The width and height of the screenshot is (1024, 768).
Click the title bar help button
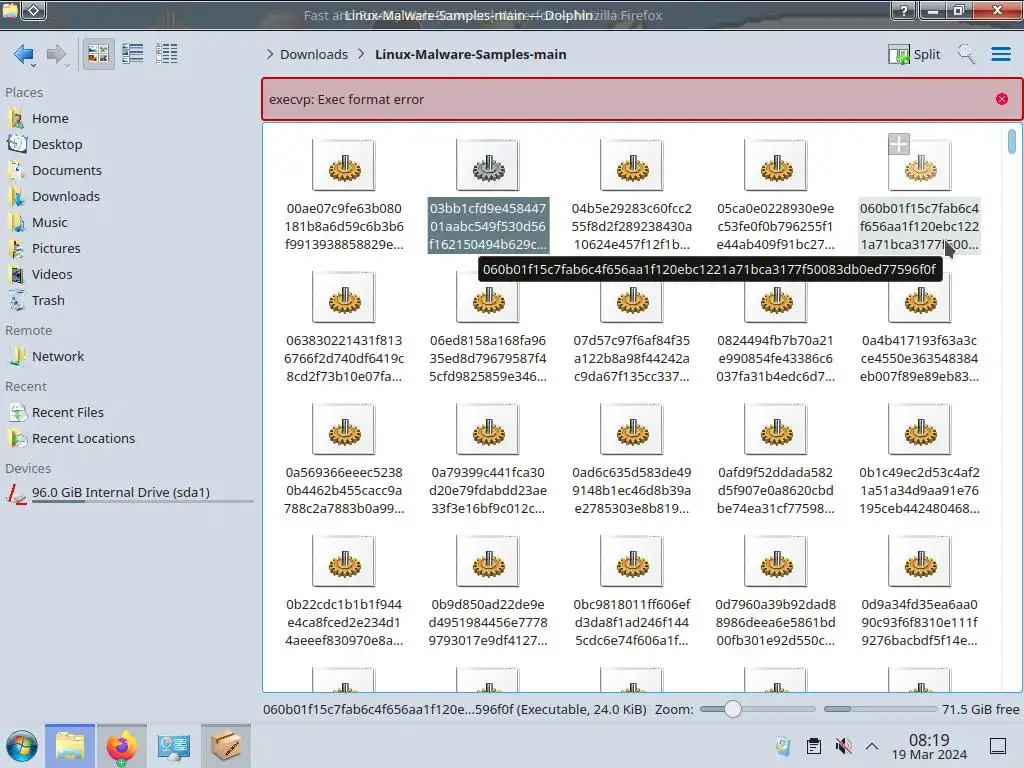pyautogui.click(x=903, y=10)
